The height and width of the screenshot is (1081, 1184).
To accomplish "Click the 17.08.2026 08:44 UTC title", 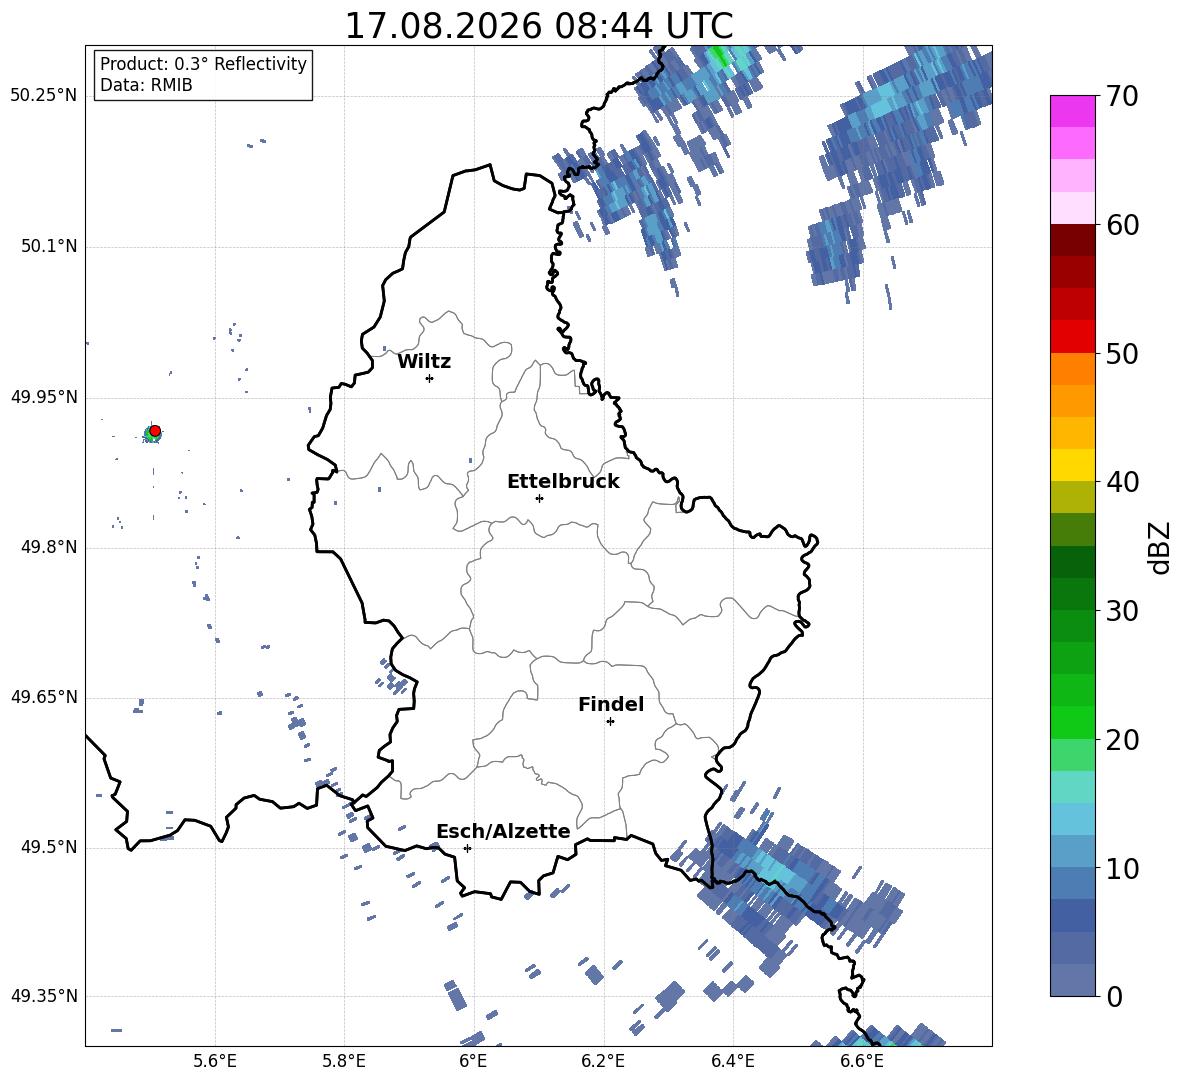I will [x=539, y=26].
